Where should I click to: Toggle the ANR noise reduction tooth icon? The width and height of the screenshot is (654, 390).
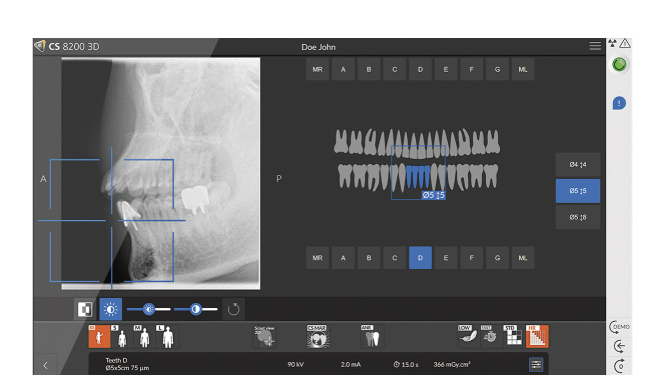tap(372, 336)
